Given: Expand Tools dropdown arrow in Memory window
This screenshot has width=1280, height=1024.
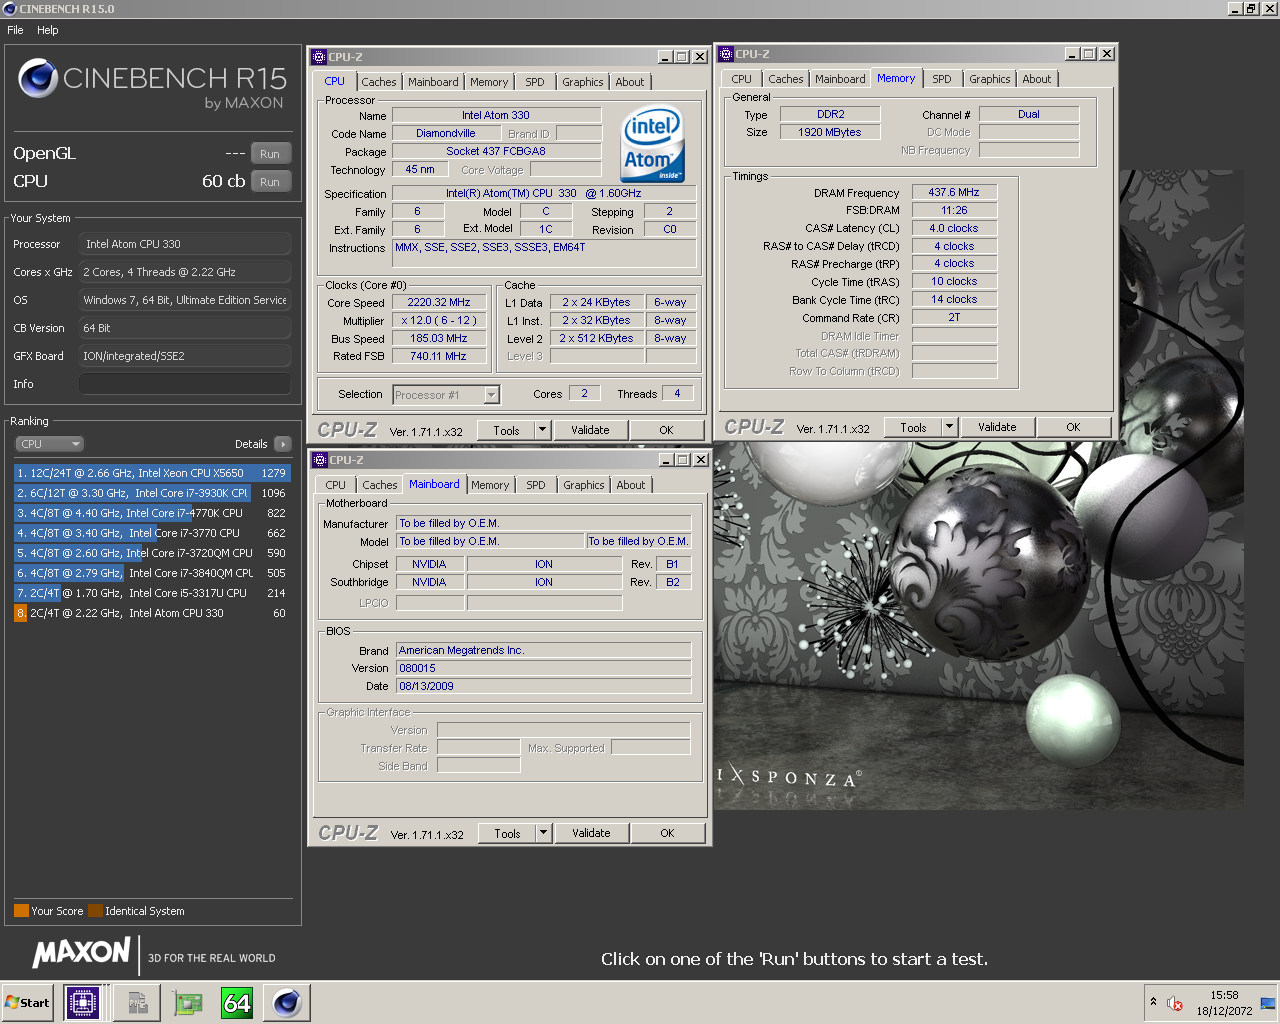Looking at the screenshot, I should [950, 427].
